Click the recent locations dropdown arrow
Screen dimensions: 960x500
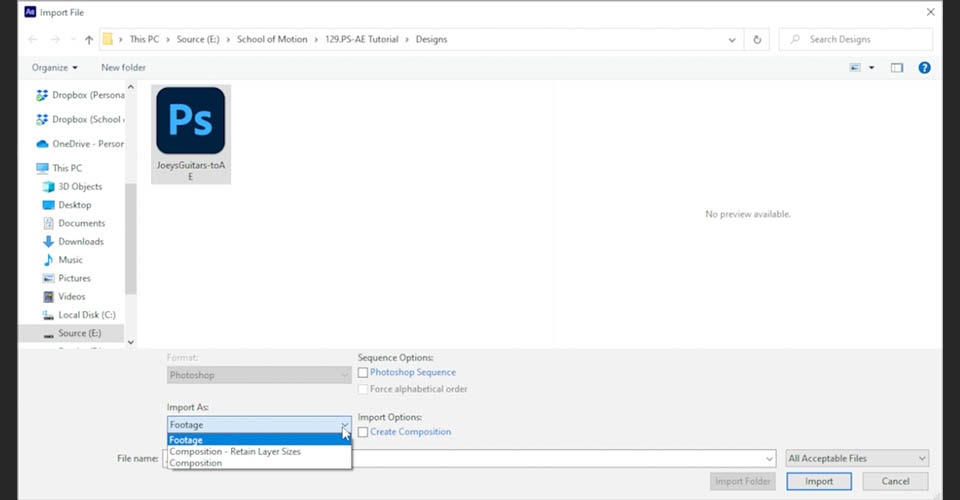click(73, 39)
